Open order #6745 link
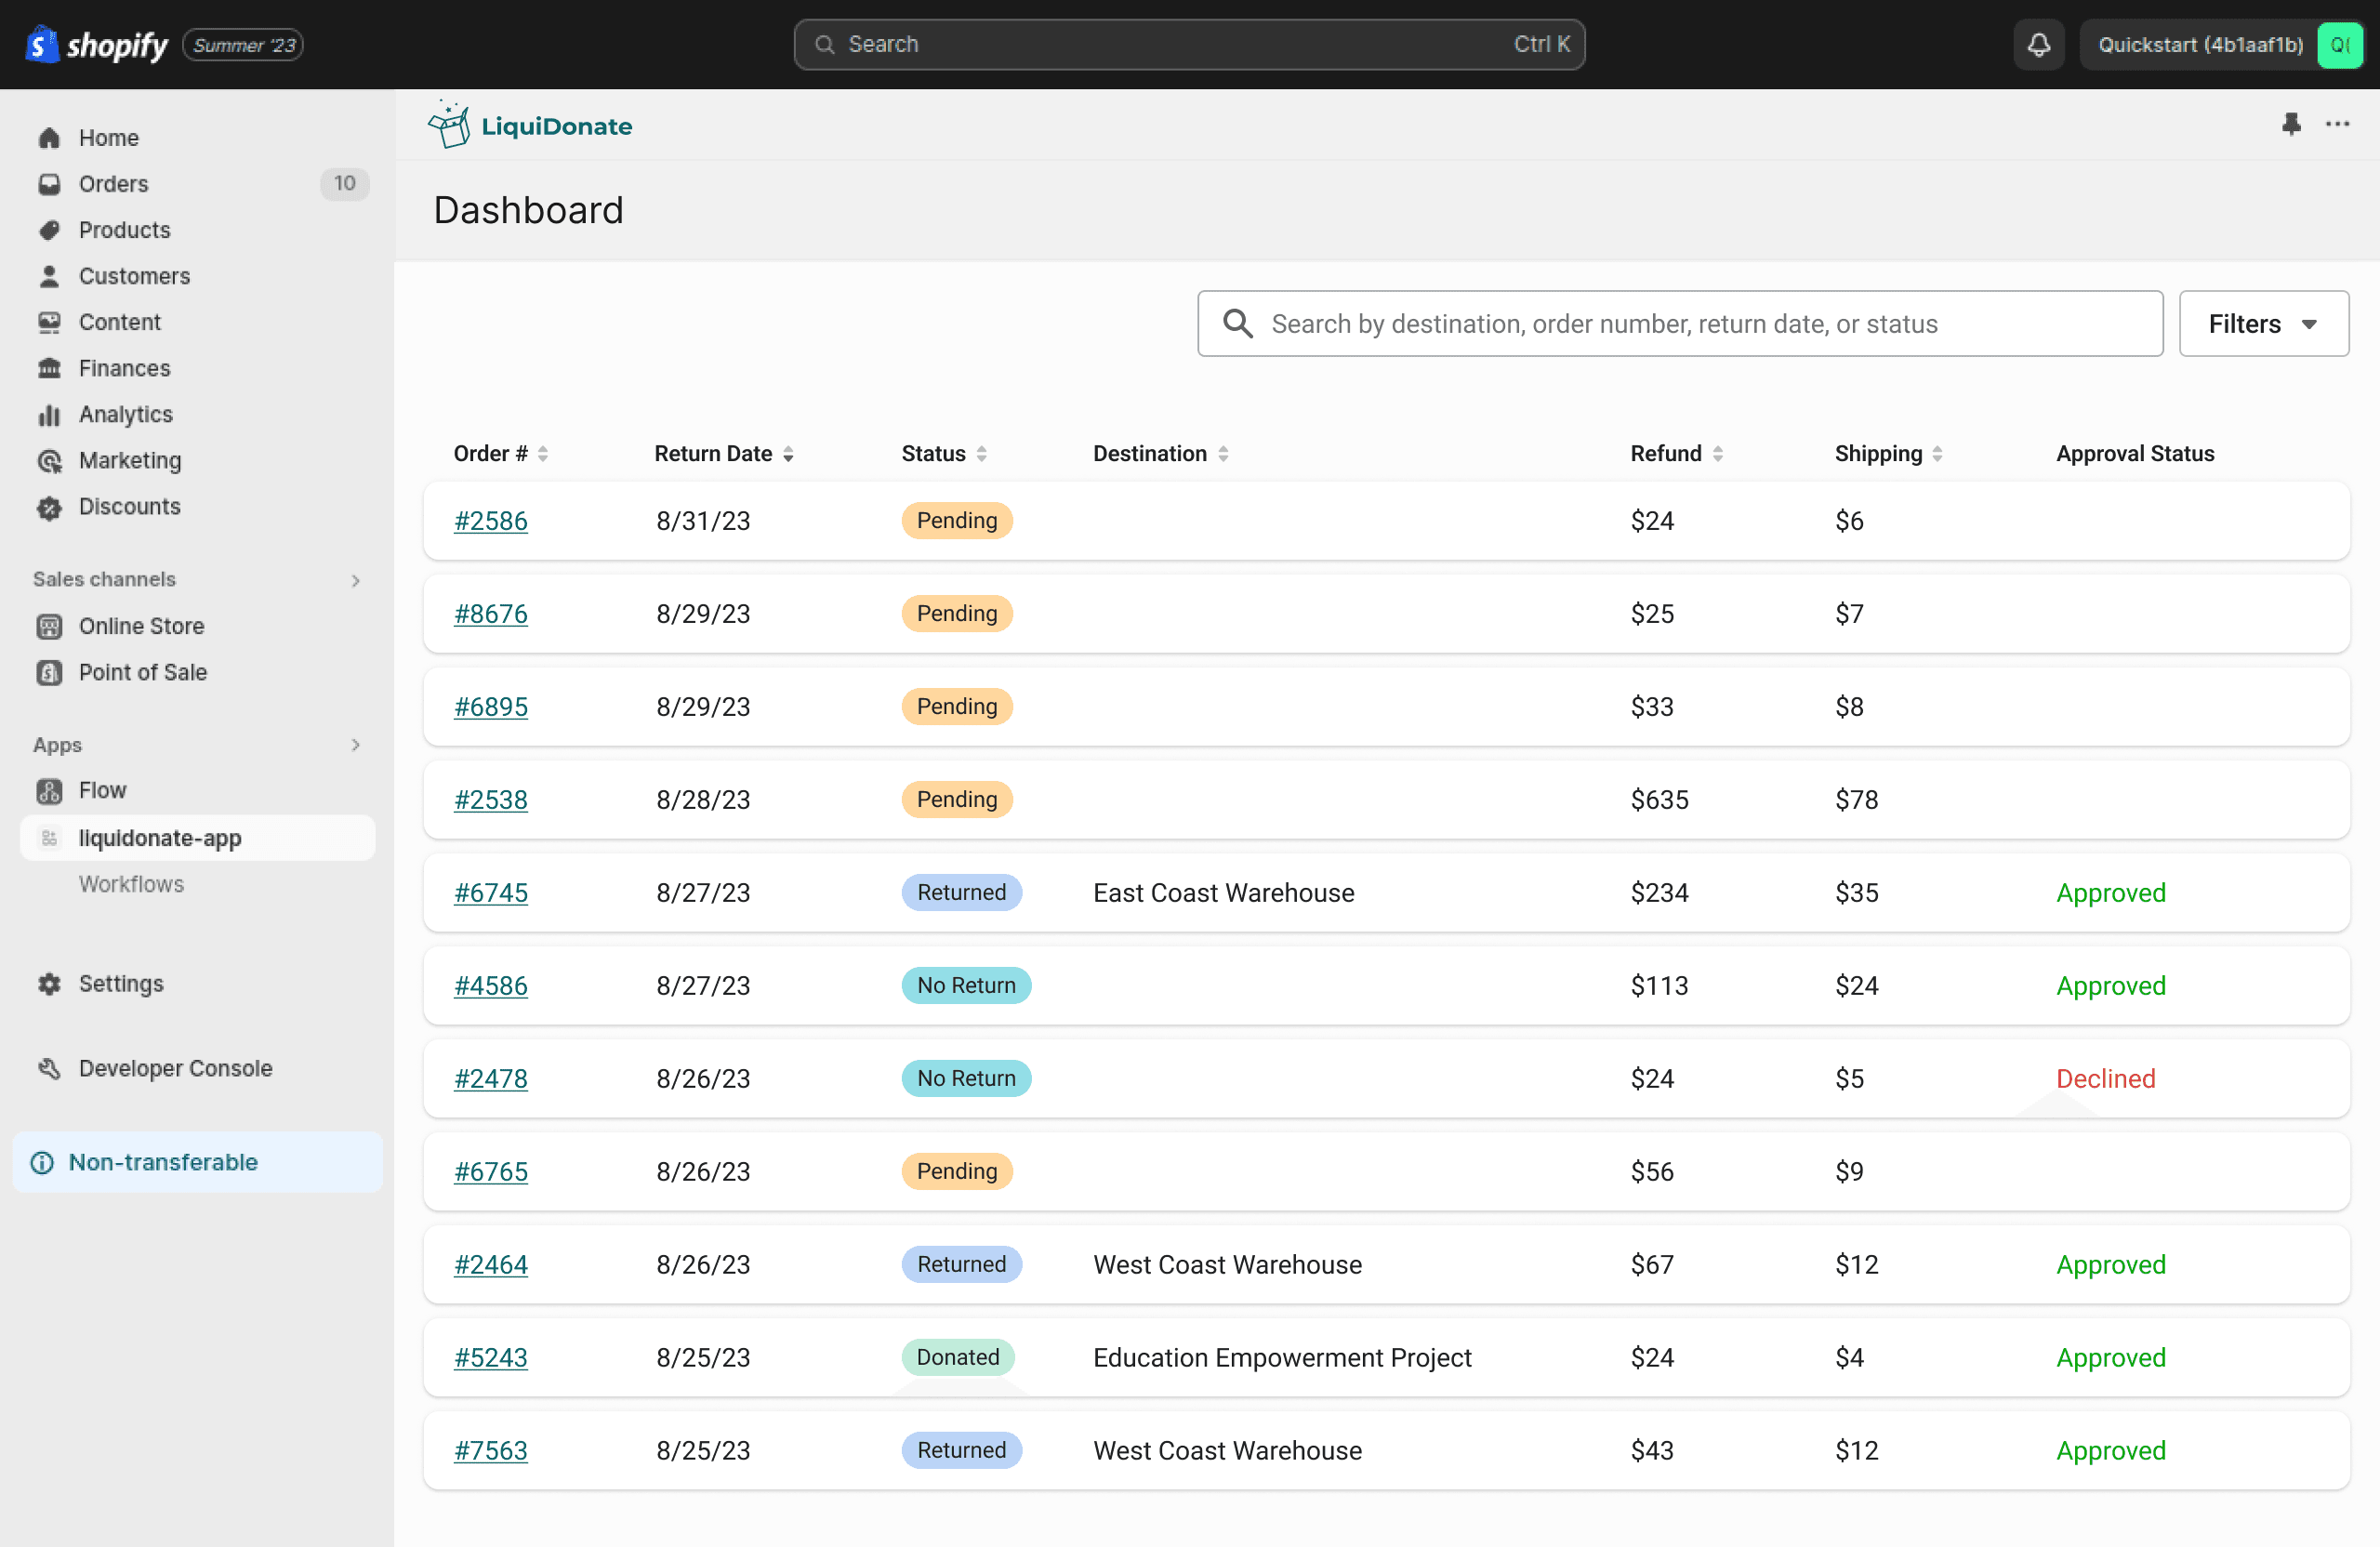This screenshot has width=2380, height=1547. [x=490, y=892]
